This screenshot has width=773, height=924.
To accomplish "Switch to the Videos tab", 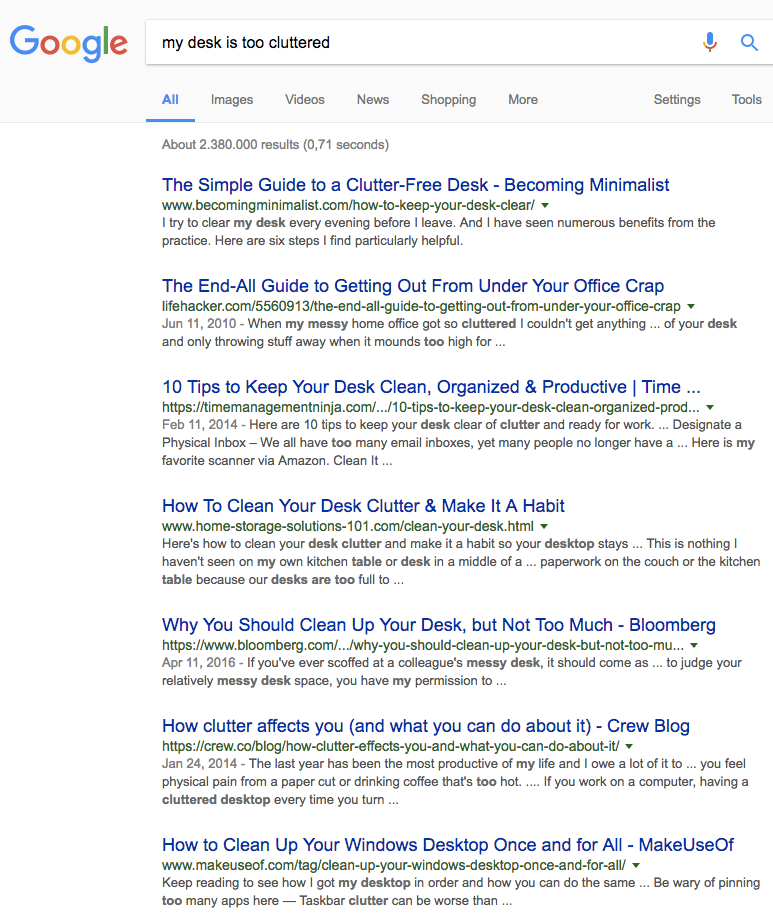I will 305,100.
